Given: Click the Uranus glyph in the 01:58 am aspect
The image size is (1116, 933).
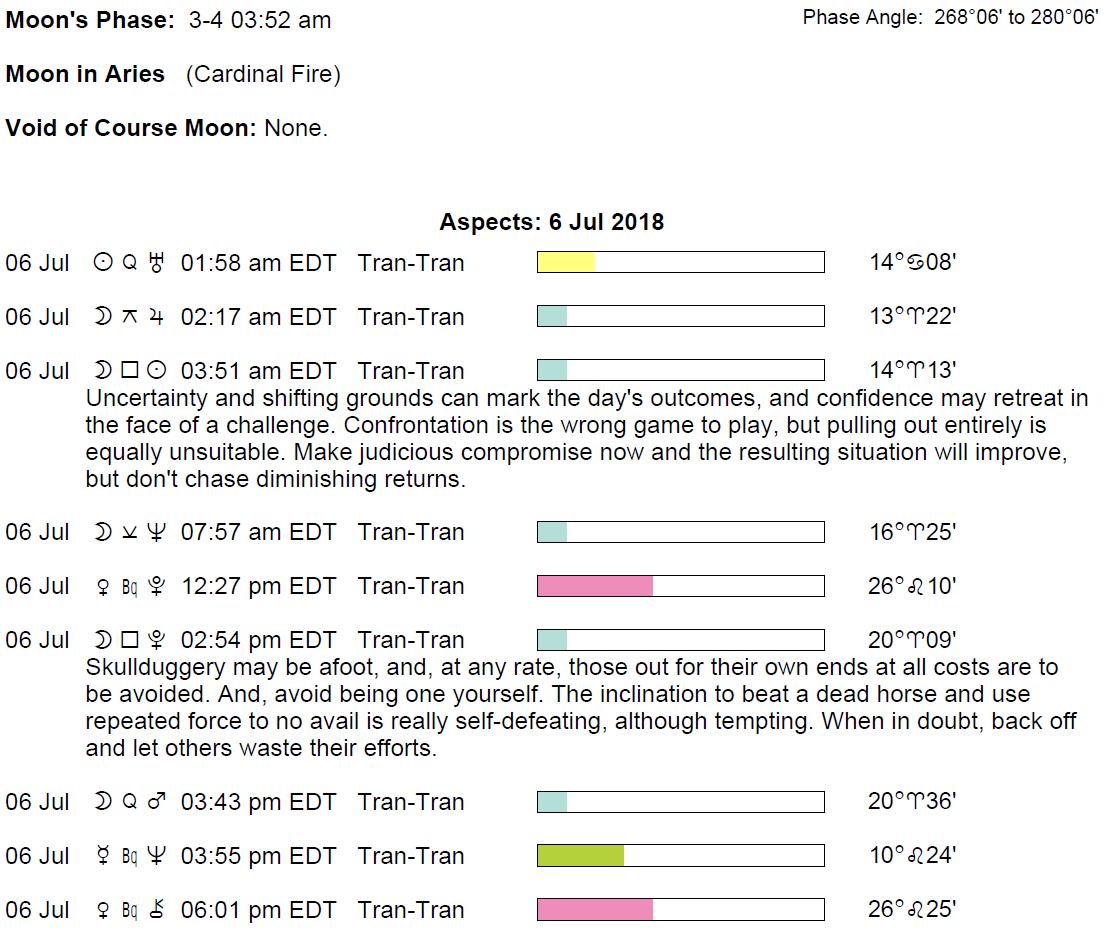Looking at the screenshot, I should click(155, 263).
